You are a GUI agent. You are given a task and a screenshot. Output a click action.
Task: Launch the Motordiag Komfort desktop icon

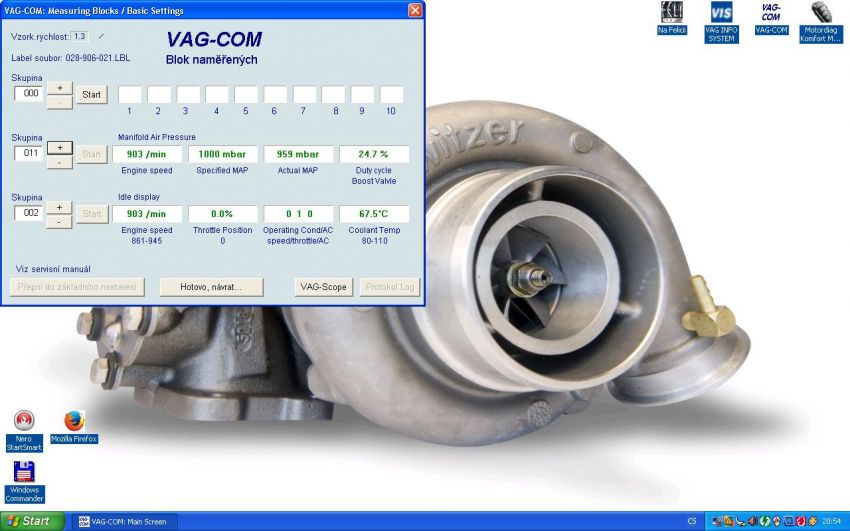pyautogui.click(x=821, y=22)
